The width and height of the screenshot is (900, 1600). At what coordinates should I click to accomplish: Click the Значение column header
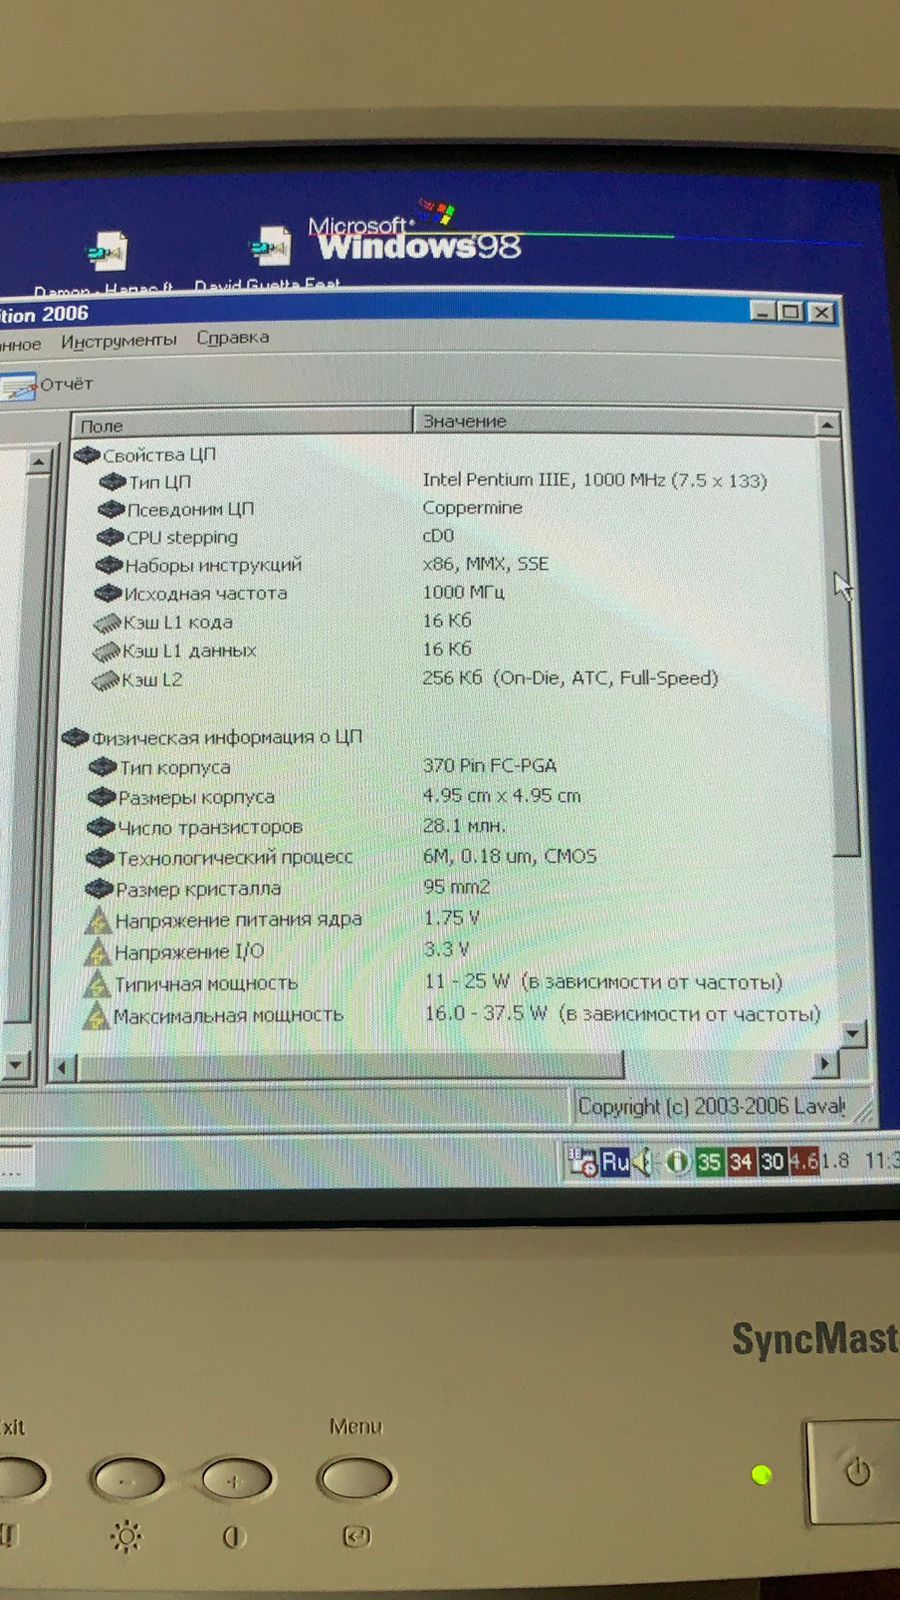[x=615, y=421]
